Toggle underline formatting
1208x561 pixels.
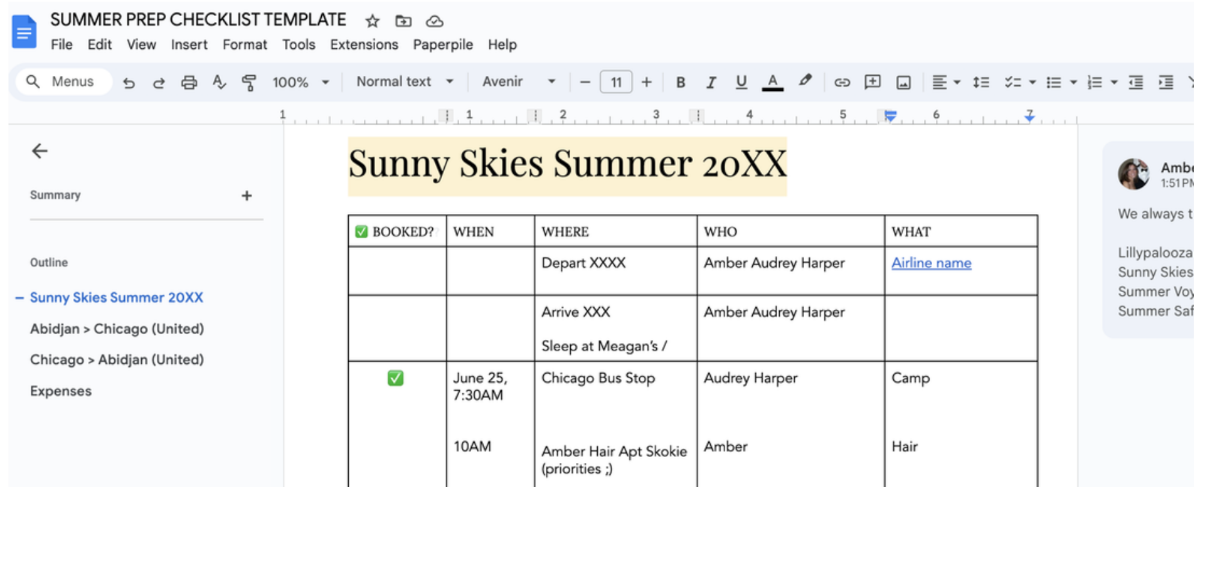coord(741,83)
